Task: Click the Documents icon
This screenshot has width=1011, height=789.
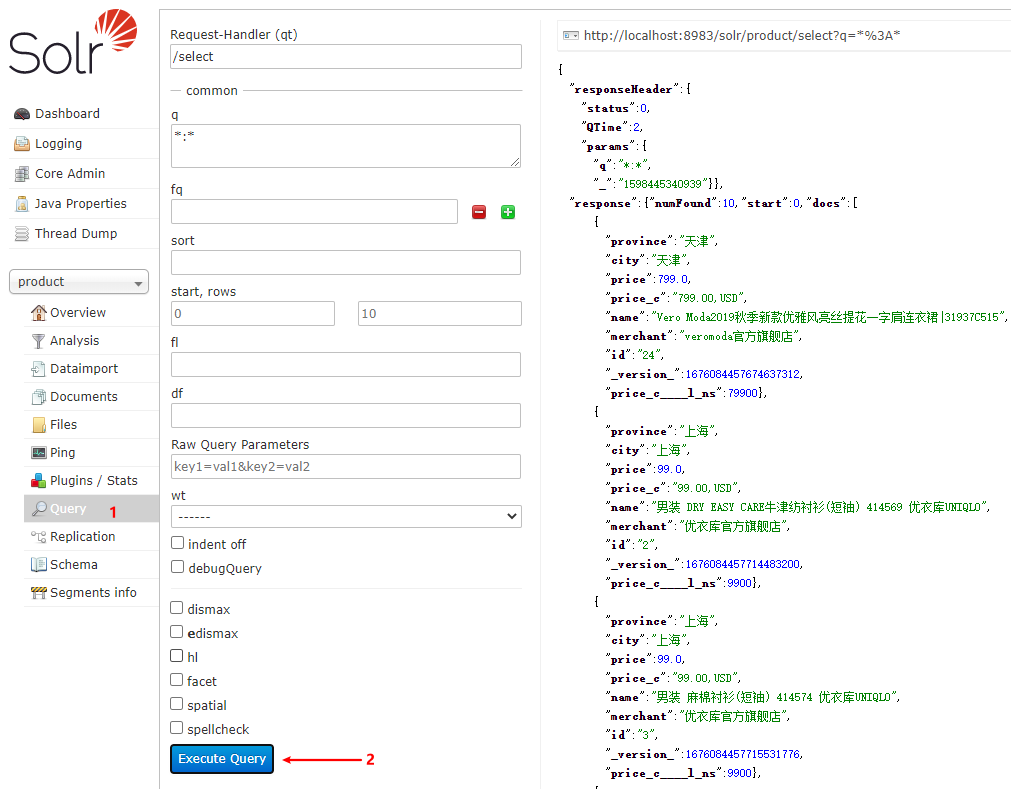Action: [39, 397]
